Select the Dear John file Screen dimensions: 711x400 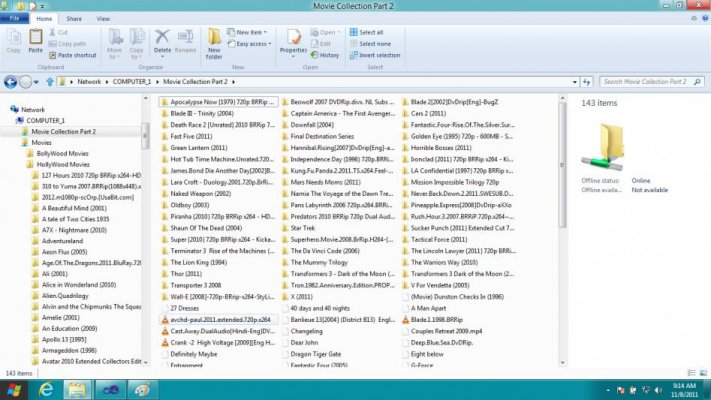coord(304,342)
